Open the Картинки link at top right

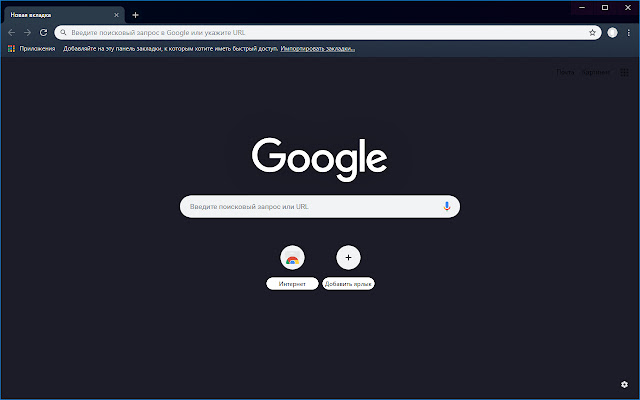[596, 72]
